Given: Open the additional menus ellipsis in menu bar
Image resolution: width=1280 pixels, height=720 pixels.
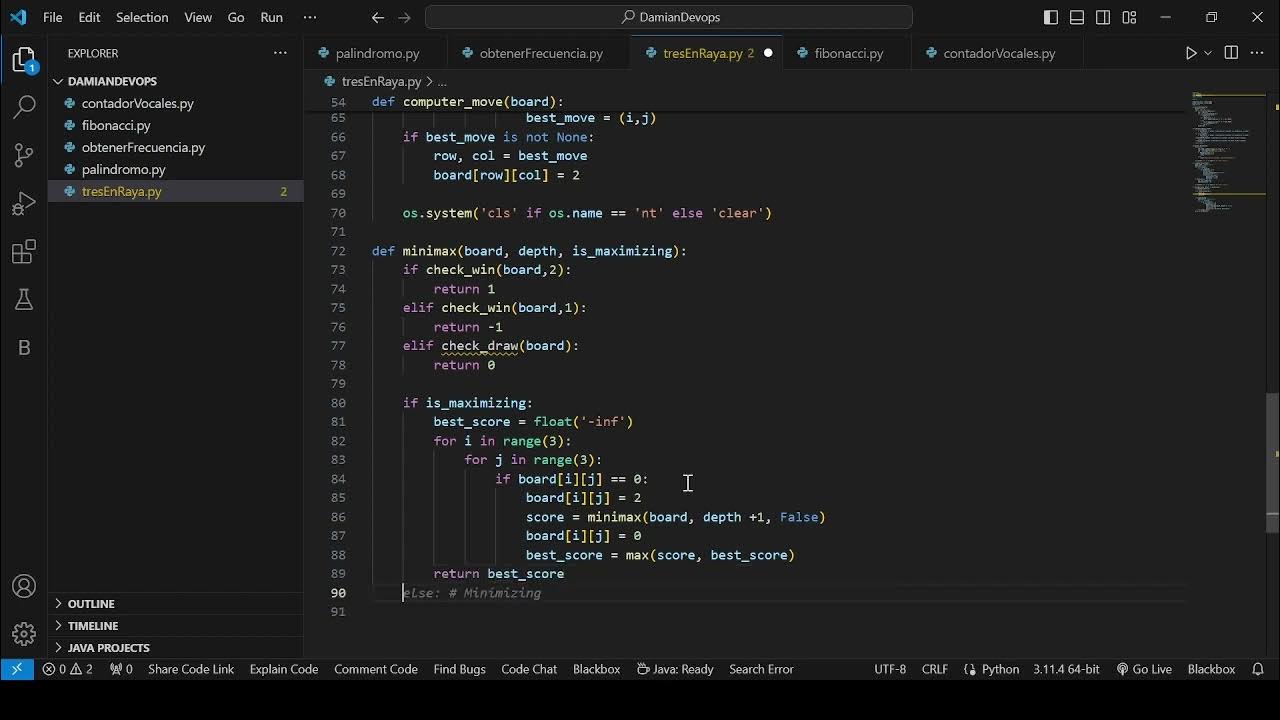Looking at the screenshot, I should click(310, 17).
